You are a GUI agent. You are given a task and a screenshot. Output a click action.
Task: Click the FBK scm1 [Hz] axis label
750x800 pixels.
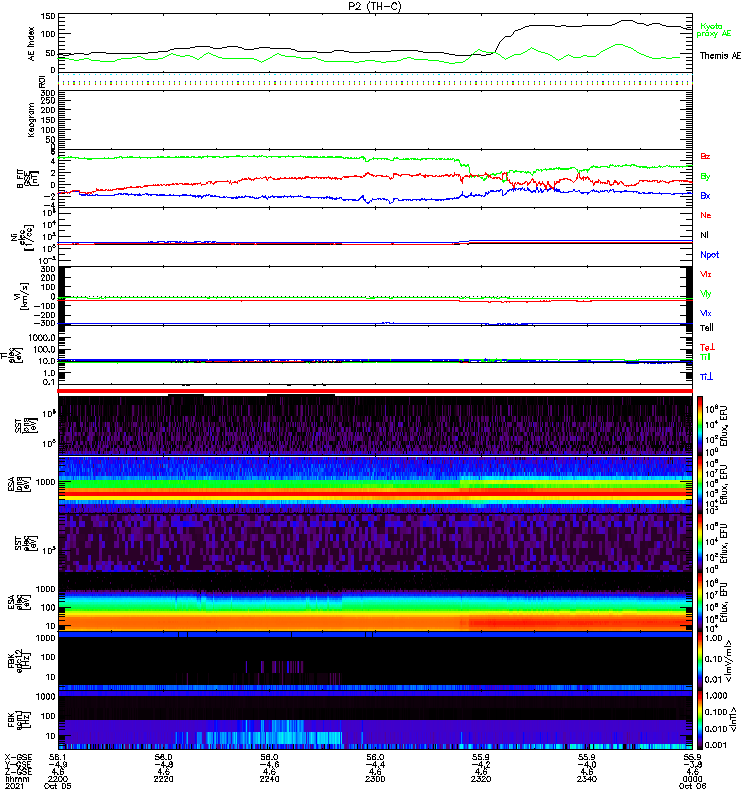[x=18, y=719]
